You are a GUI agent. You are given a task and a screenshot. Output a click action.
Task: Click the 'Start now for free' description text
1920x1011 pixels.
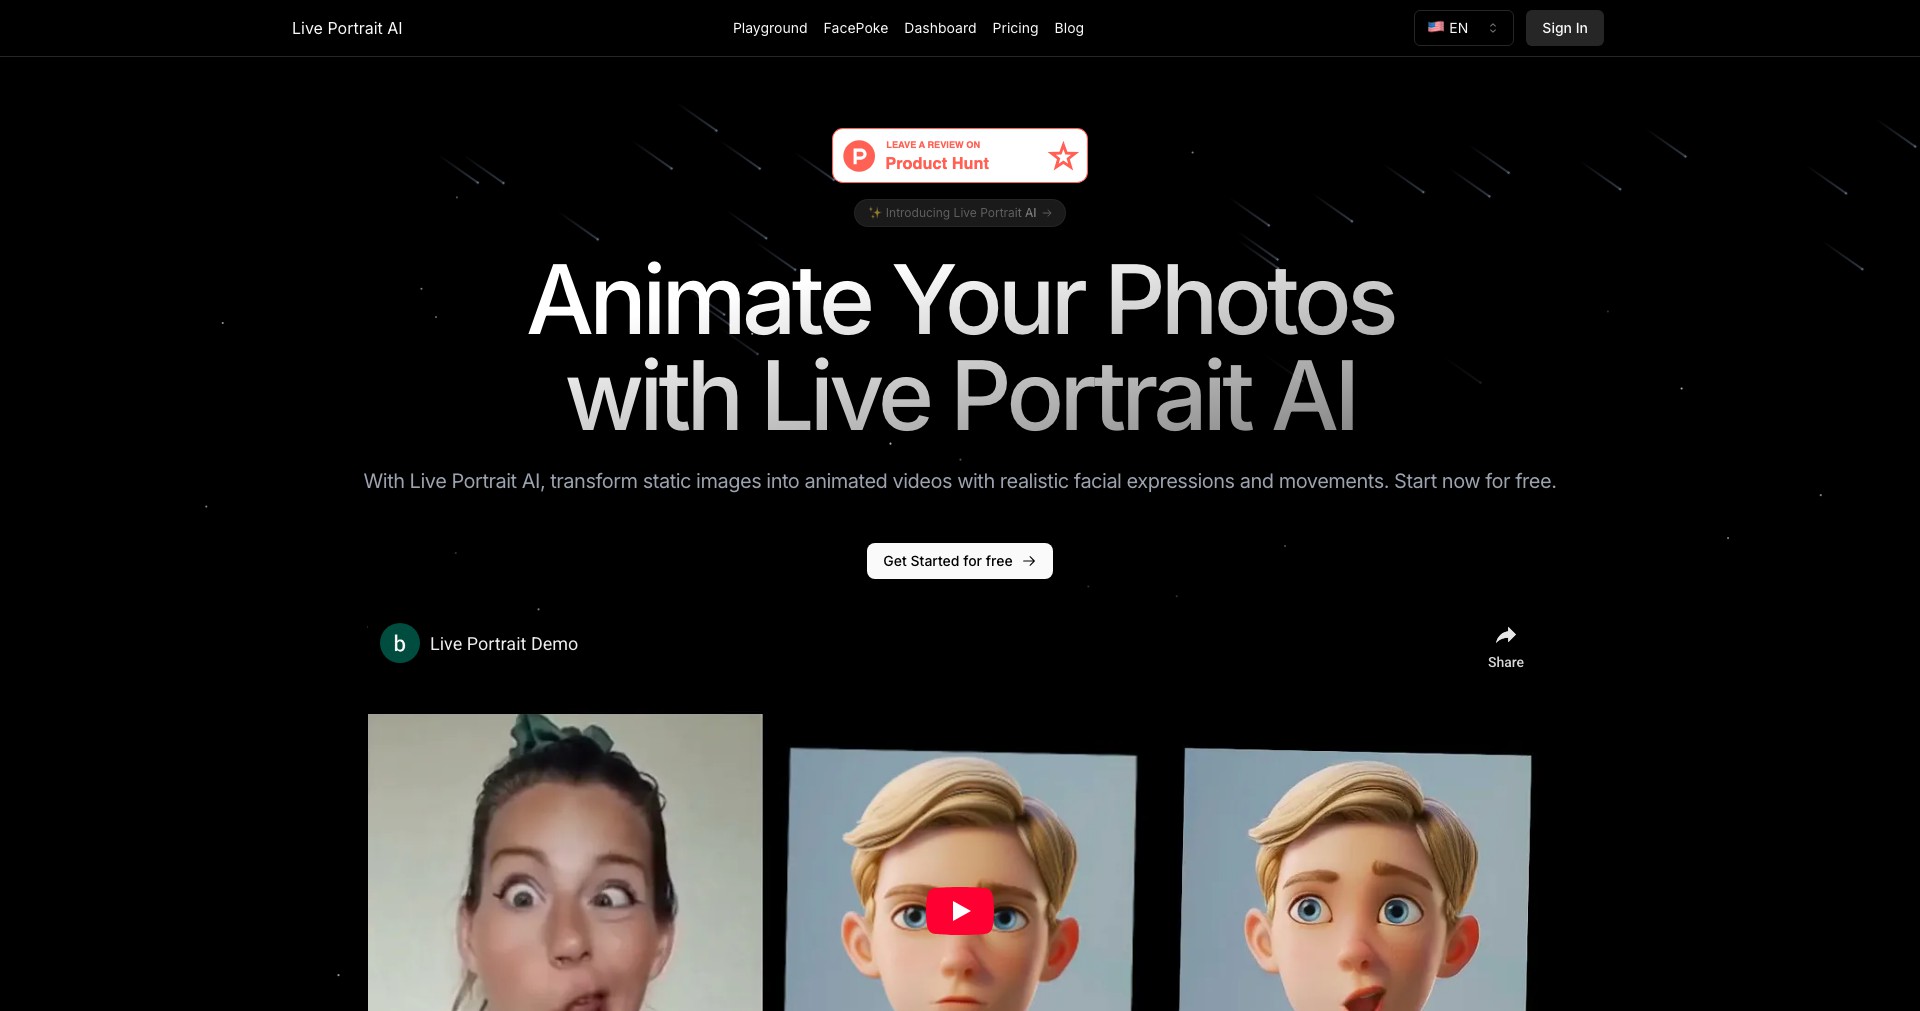click(x=1475, y=481)
